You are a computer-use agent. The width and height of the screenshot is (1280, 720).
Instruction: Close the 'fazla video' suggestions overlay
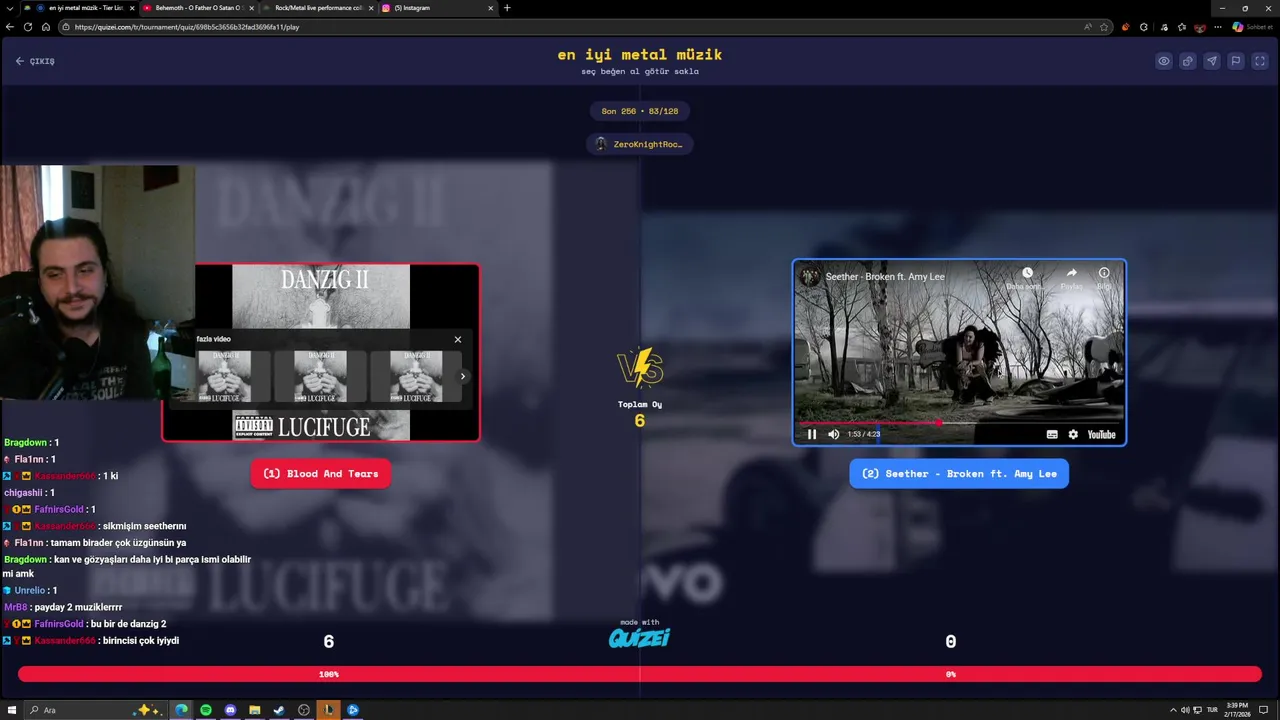coord(458,339)
